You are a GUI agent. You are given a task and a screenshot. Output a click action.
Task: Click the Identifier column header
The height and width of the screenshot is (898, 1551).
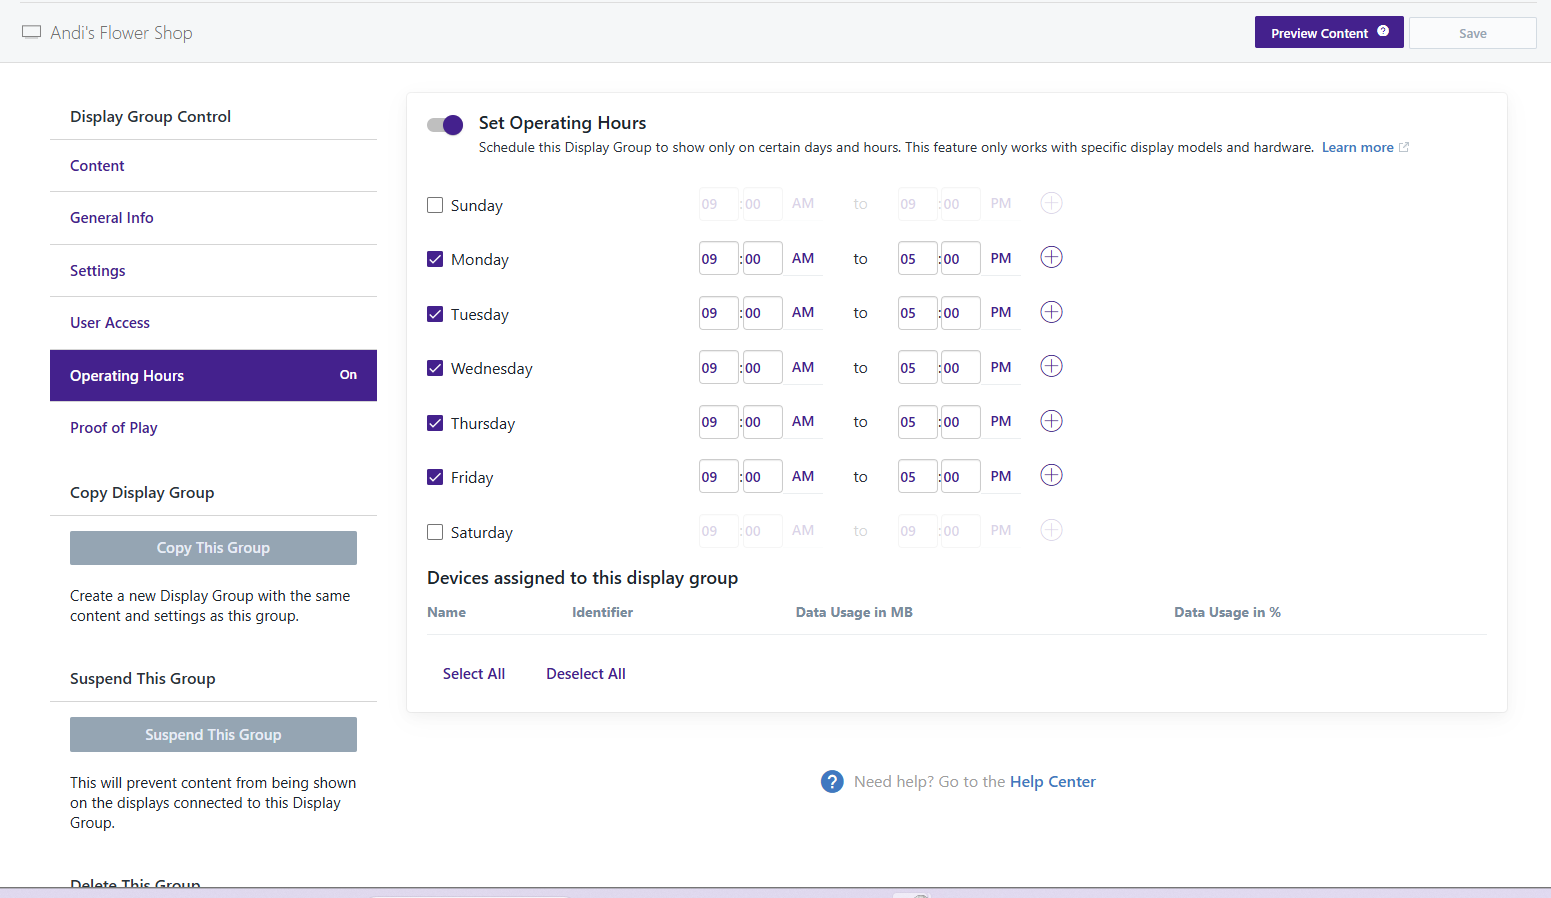tap(602, 612)
